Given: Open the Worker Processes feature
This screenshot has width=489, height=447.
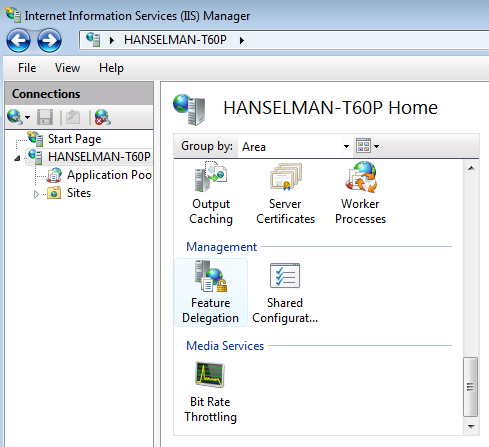Looking at the screenshot, I should click(360, 193).
